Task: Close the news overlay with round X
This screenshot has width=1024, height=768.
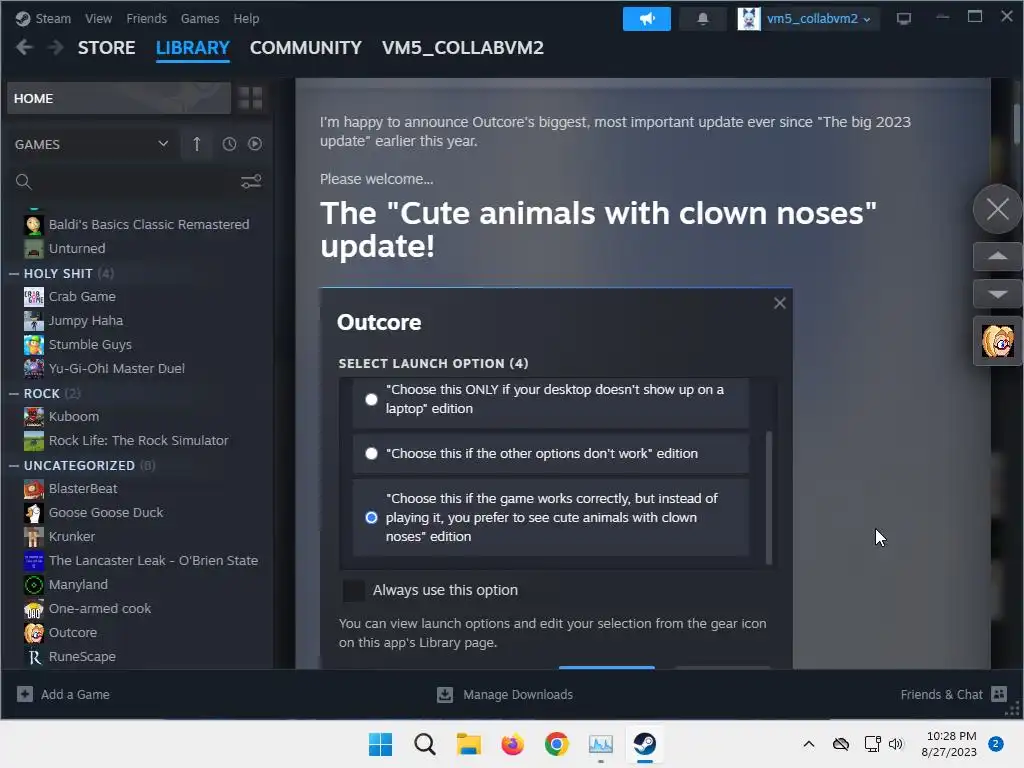Action: tap(997, 210)
